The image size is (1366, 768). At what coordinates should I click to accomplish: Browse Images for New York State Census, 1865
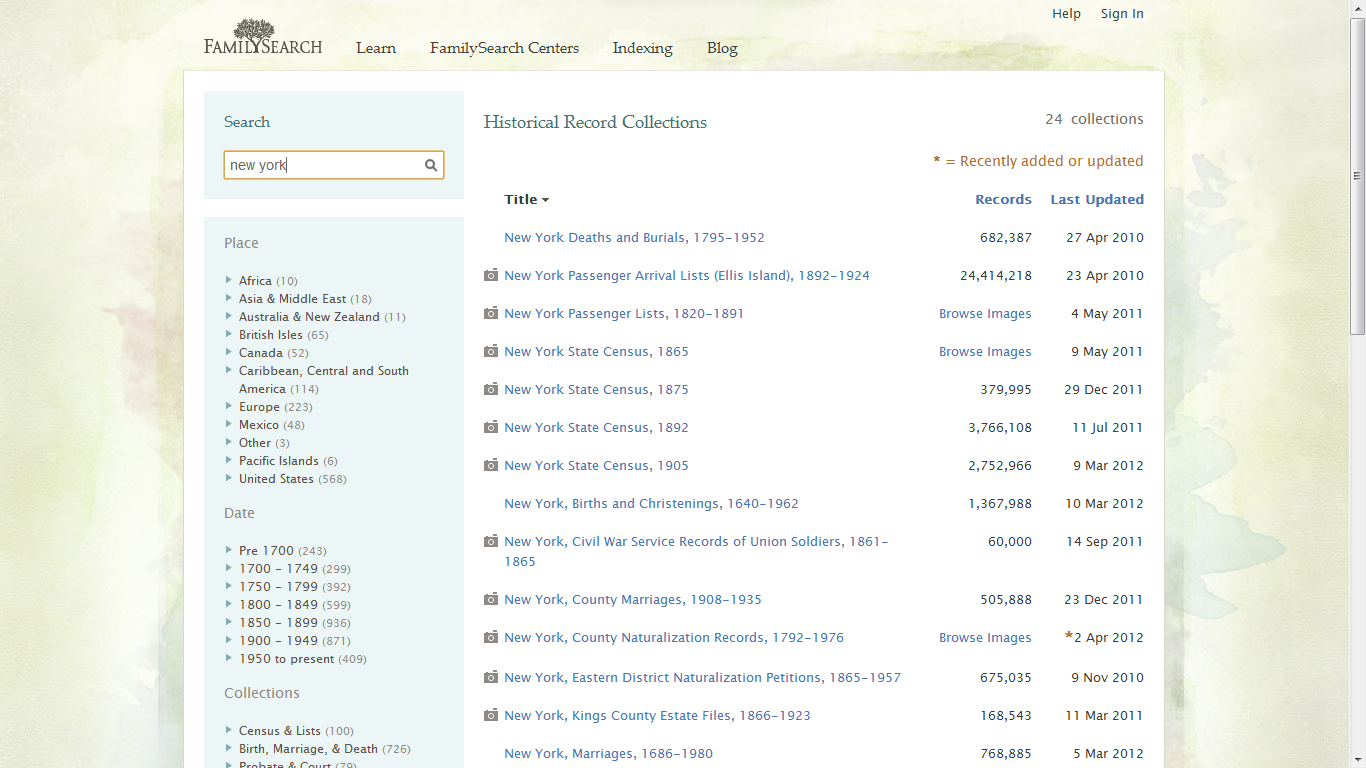coord(985,351)
